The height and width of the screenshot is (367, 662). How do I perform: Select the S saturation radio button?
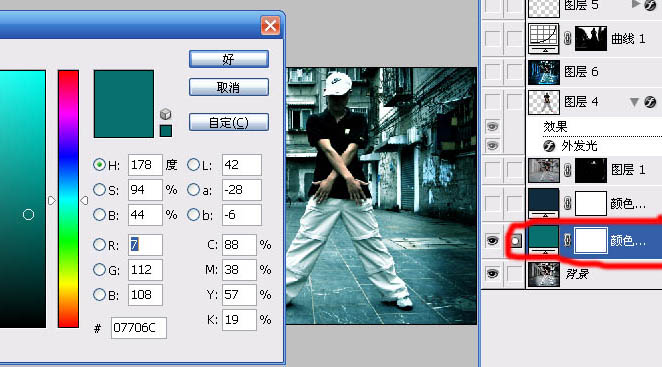(99, 190)
